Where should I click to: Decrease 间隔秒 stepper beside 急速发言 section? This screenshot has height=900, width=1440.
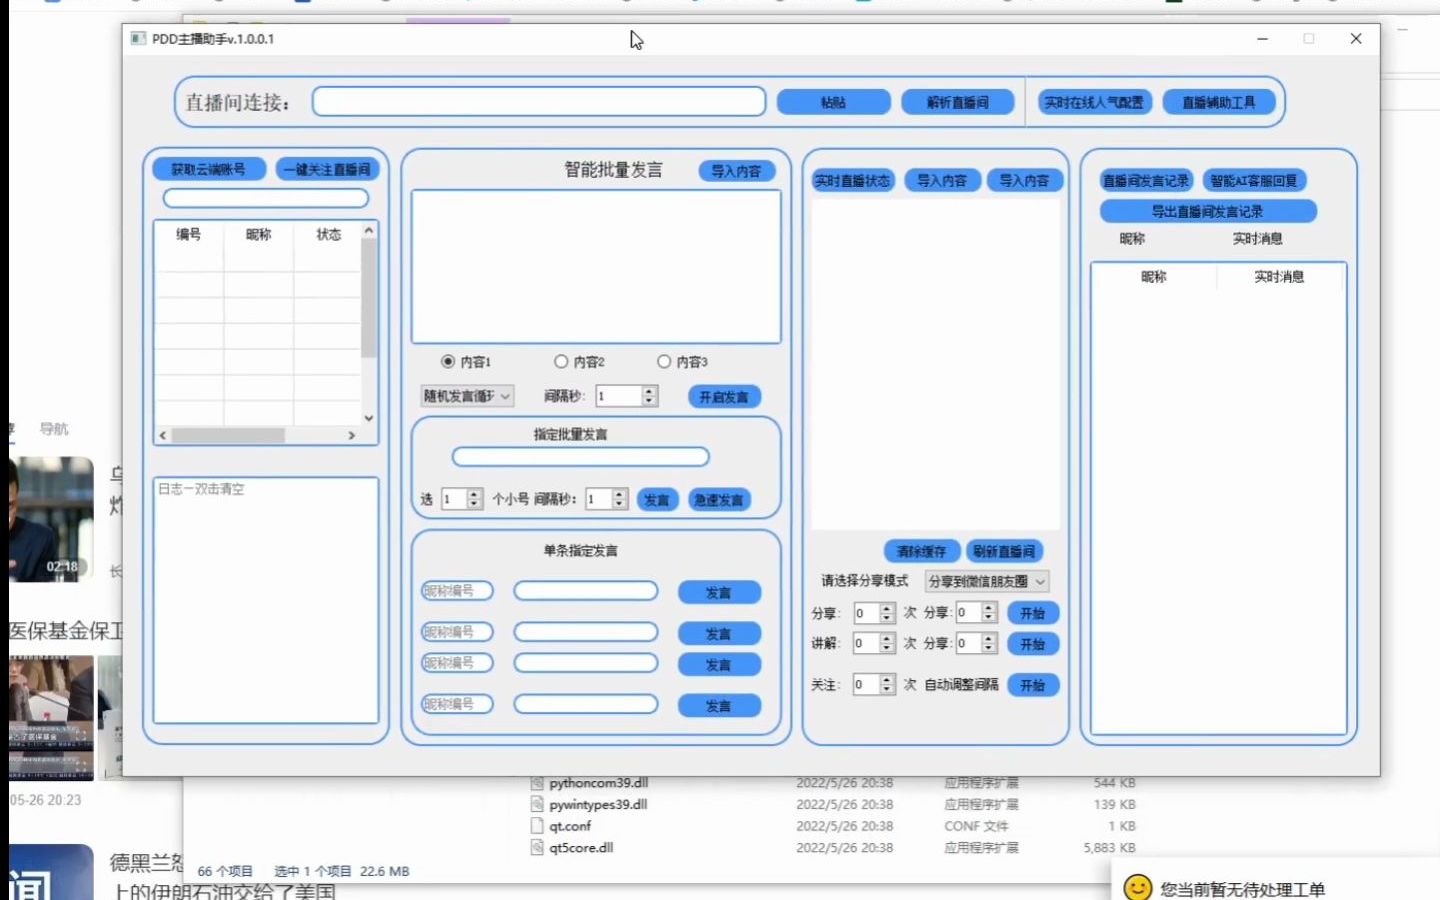click(x=620, y=504)
